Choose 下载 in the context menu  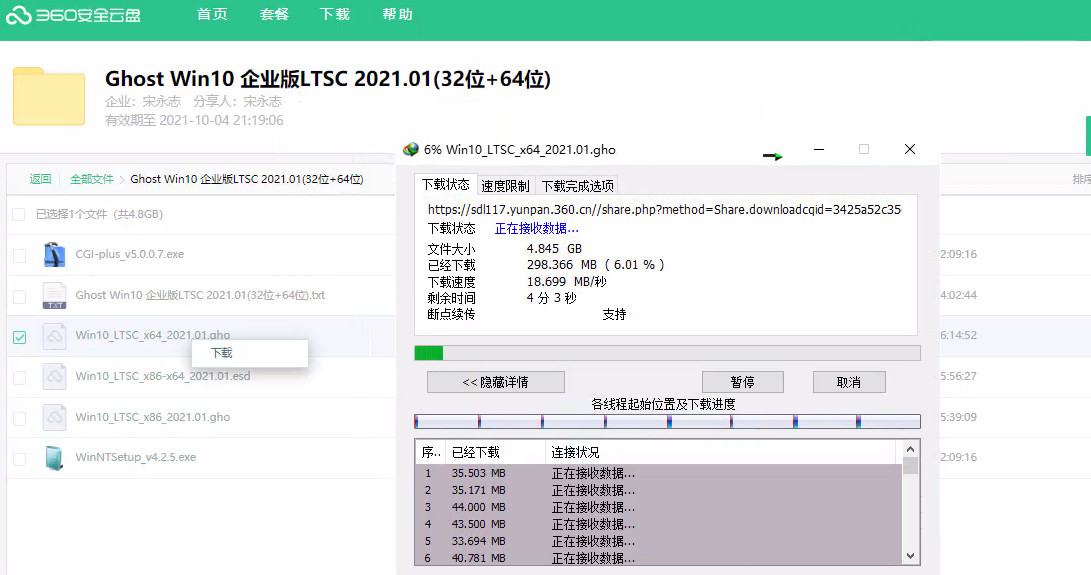[x=250, y=353]
